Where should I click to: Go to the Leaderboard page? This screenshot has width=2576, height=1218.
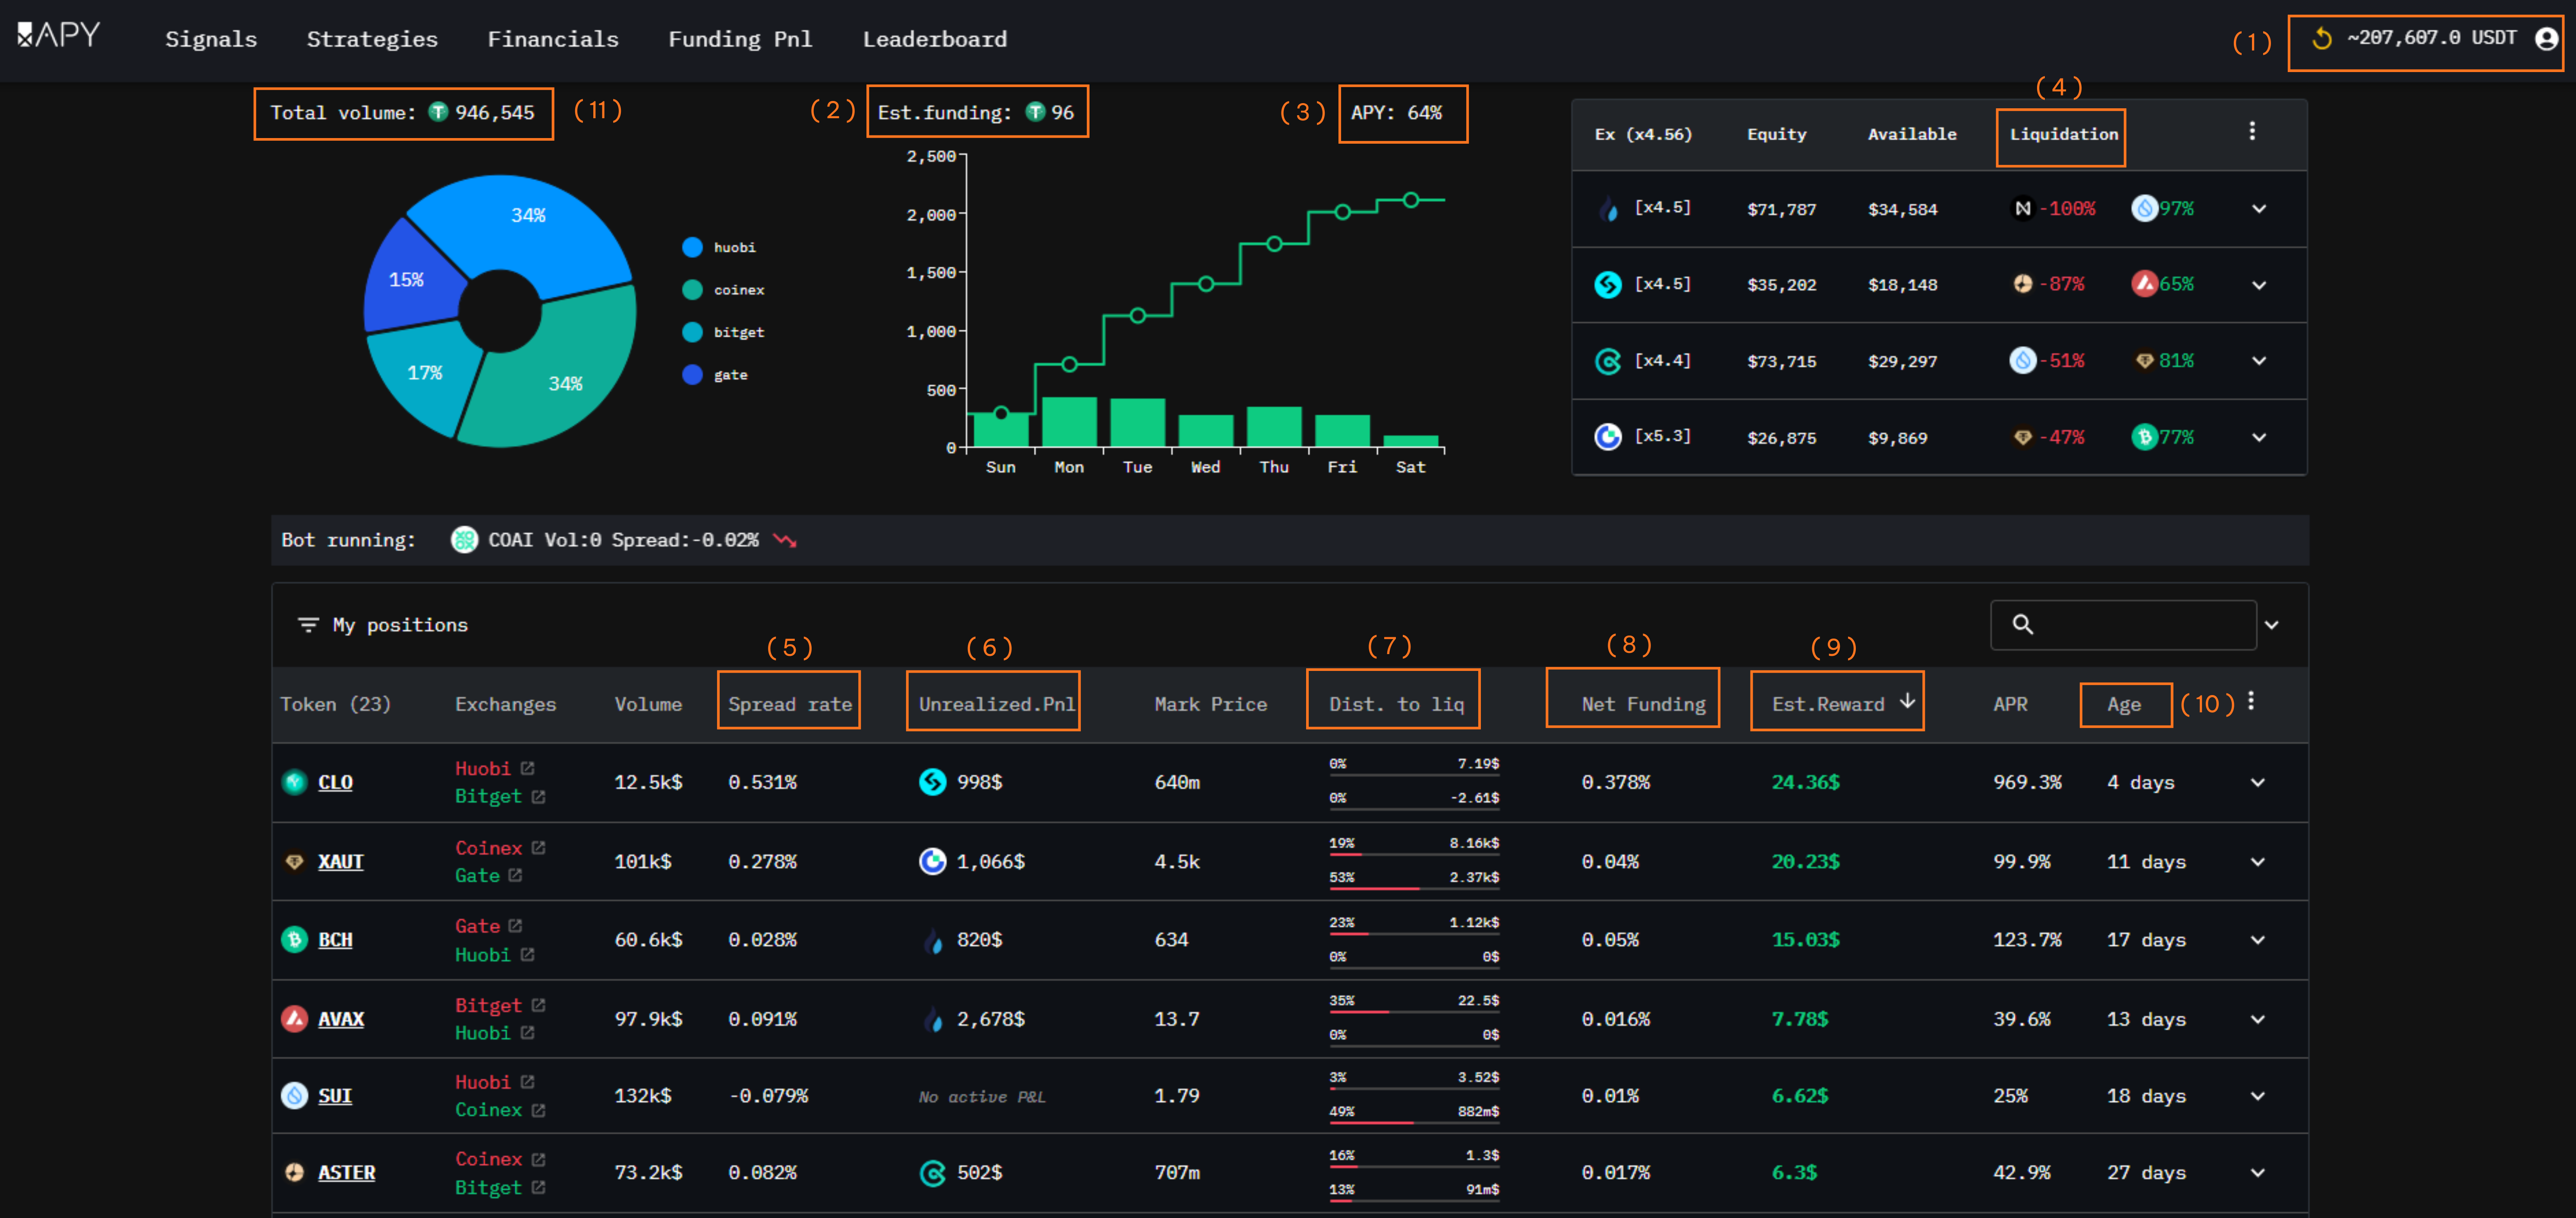coord(934,39)
